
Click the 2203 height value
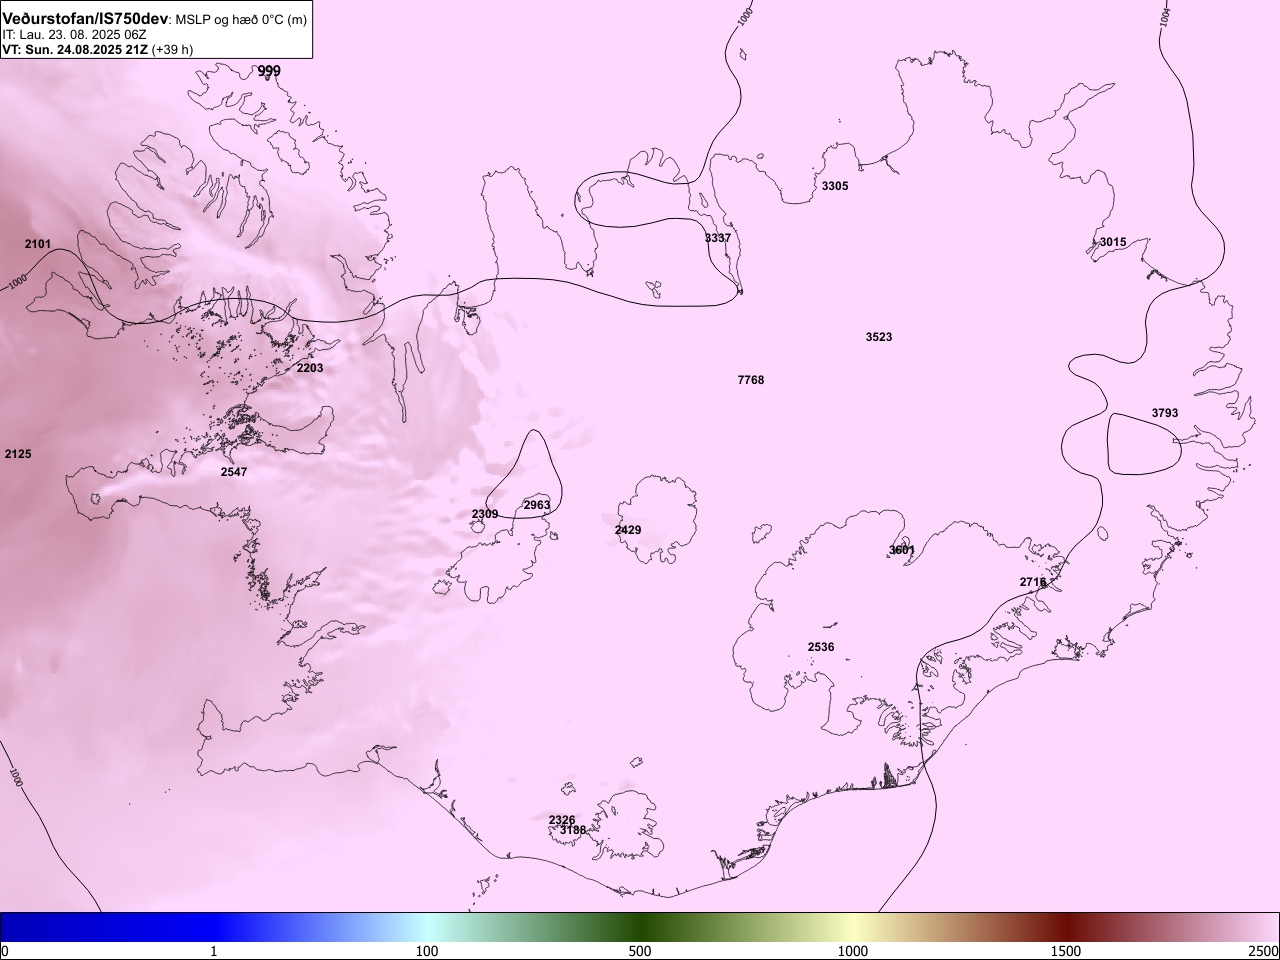[x=310, y=368]
